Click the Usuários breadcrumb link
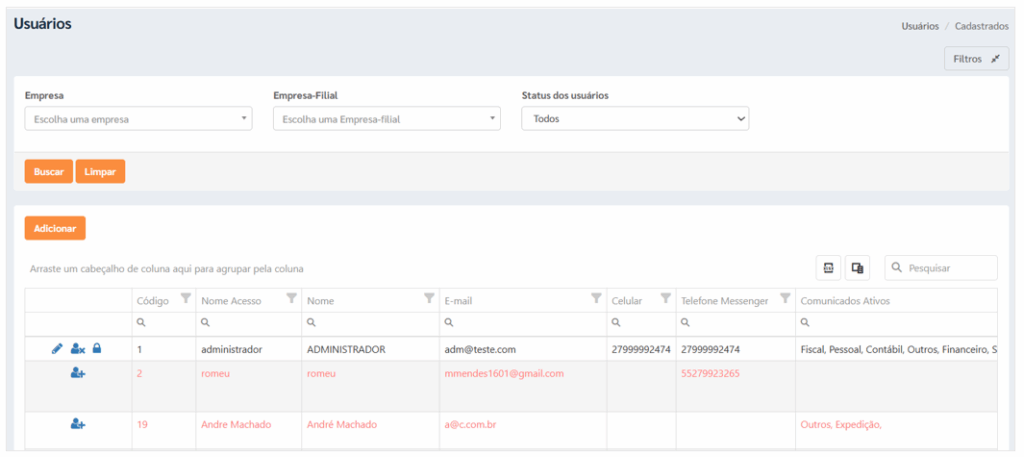 [x=920, y=26]
